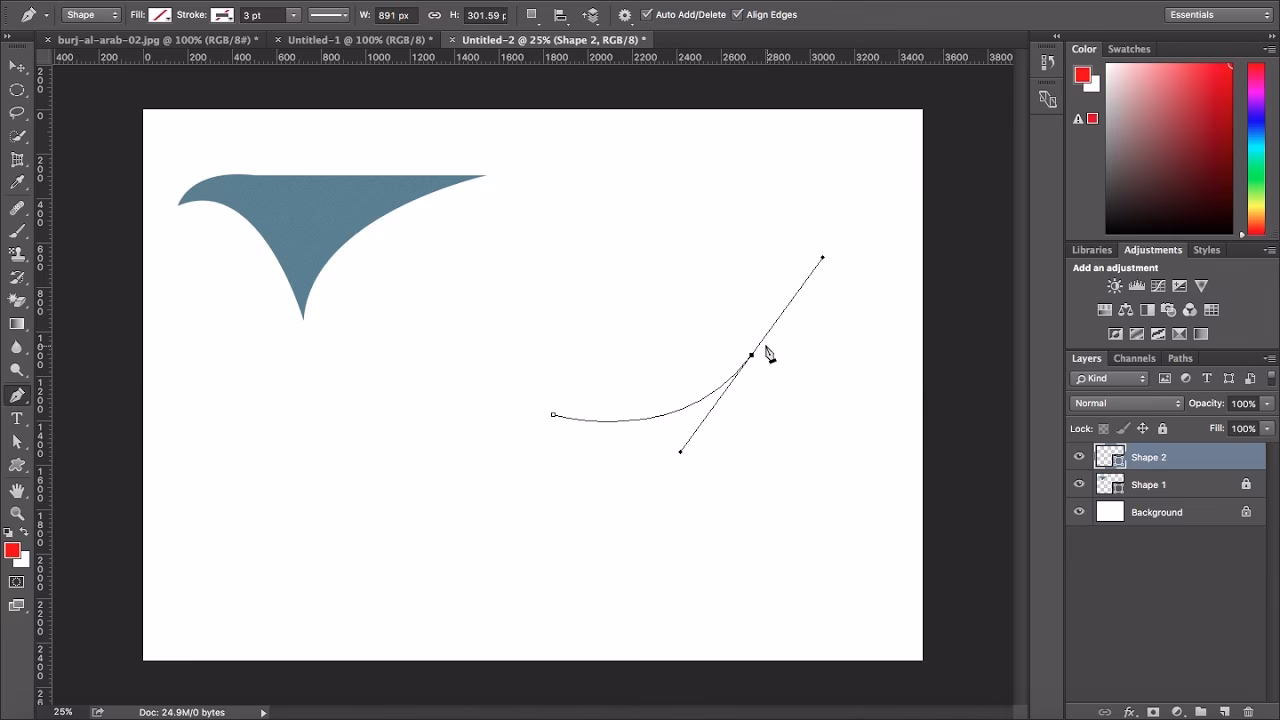Create a new layer with the New Layer icon

pyautogui.click(x=1225, y=711)
